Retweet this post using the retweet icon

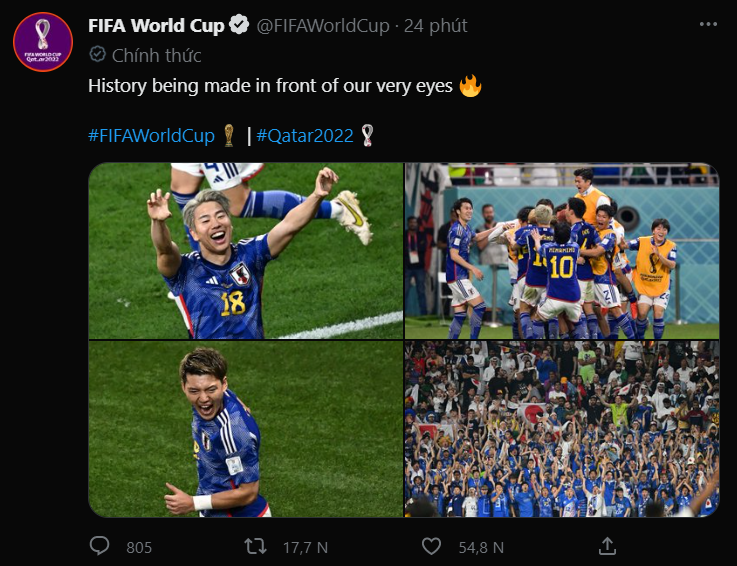256,546
